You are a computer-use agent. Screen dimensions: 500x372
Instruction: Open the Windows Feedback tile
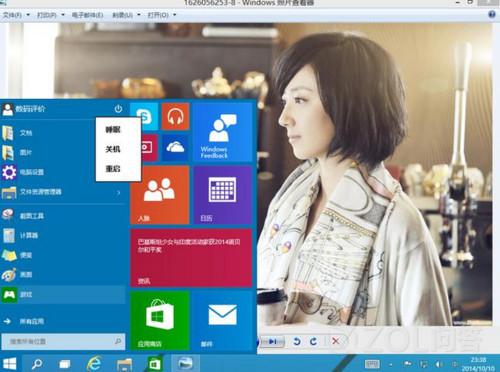coord(223,132)
